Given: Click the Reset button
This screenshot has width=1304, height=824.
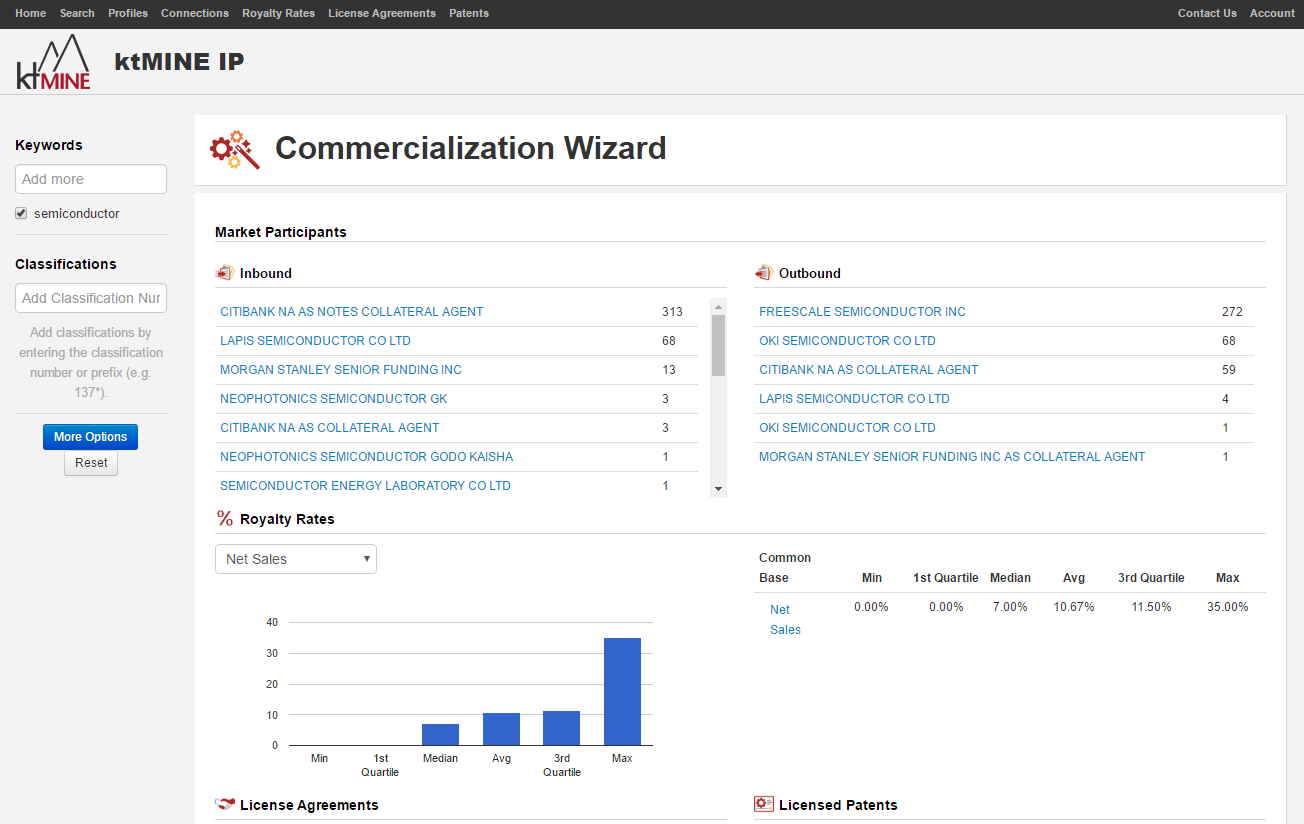Looking at the screenshot, I should coord(91,463).
